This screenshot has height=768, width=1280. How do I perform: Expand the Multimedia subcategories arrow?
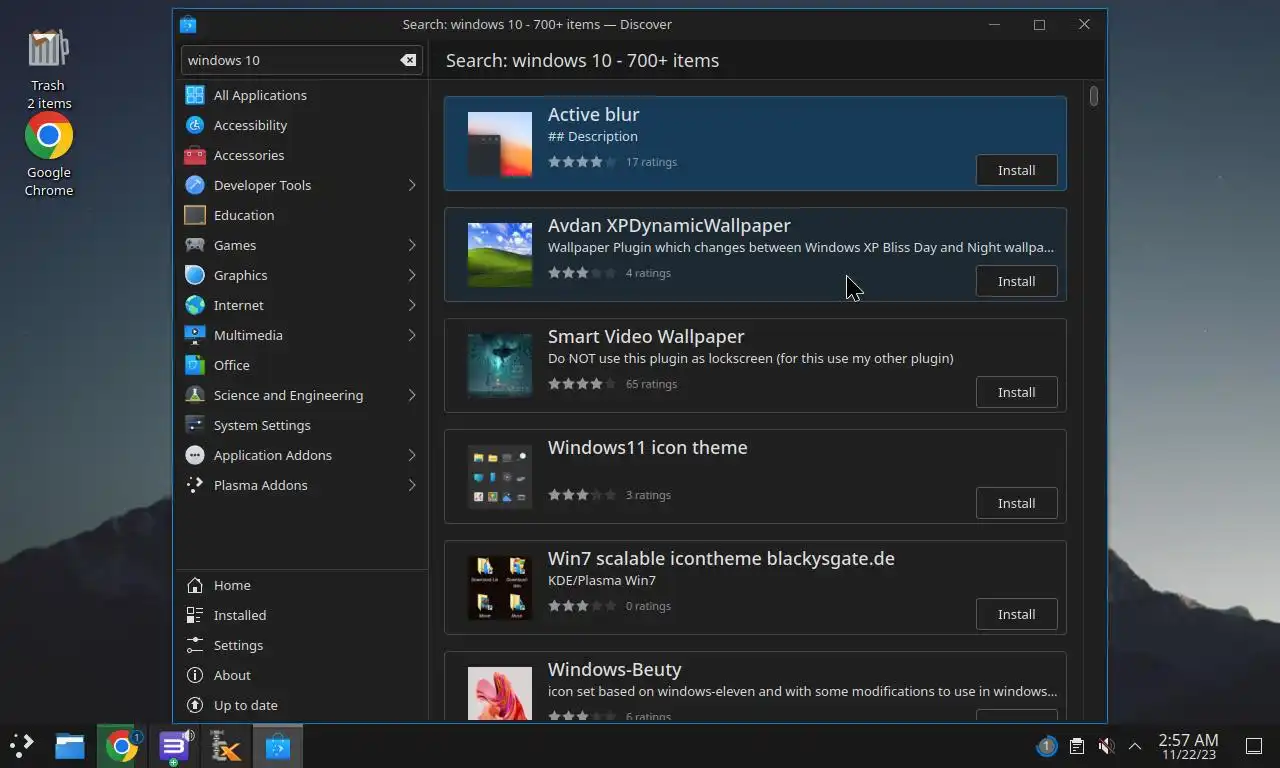click(x=411, y=335)
